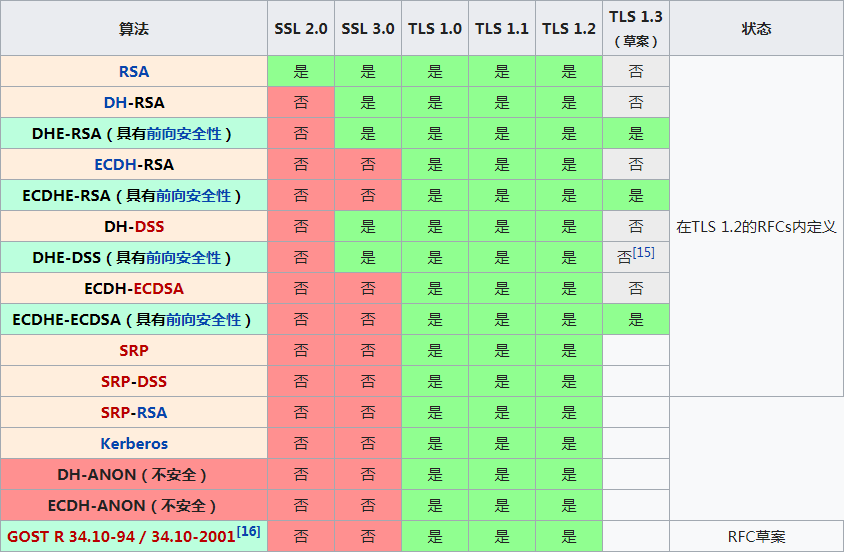Viewport: 846px width, 552px height.
Task: Follow the 前向安全性 link in the DHE-DSS row
Action: tap(184, 258)
